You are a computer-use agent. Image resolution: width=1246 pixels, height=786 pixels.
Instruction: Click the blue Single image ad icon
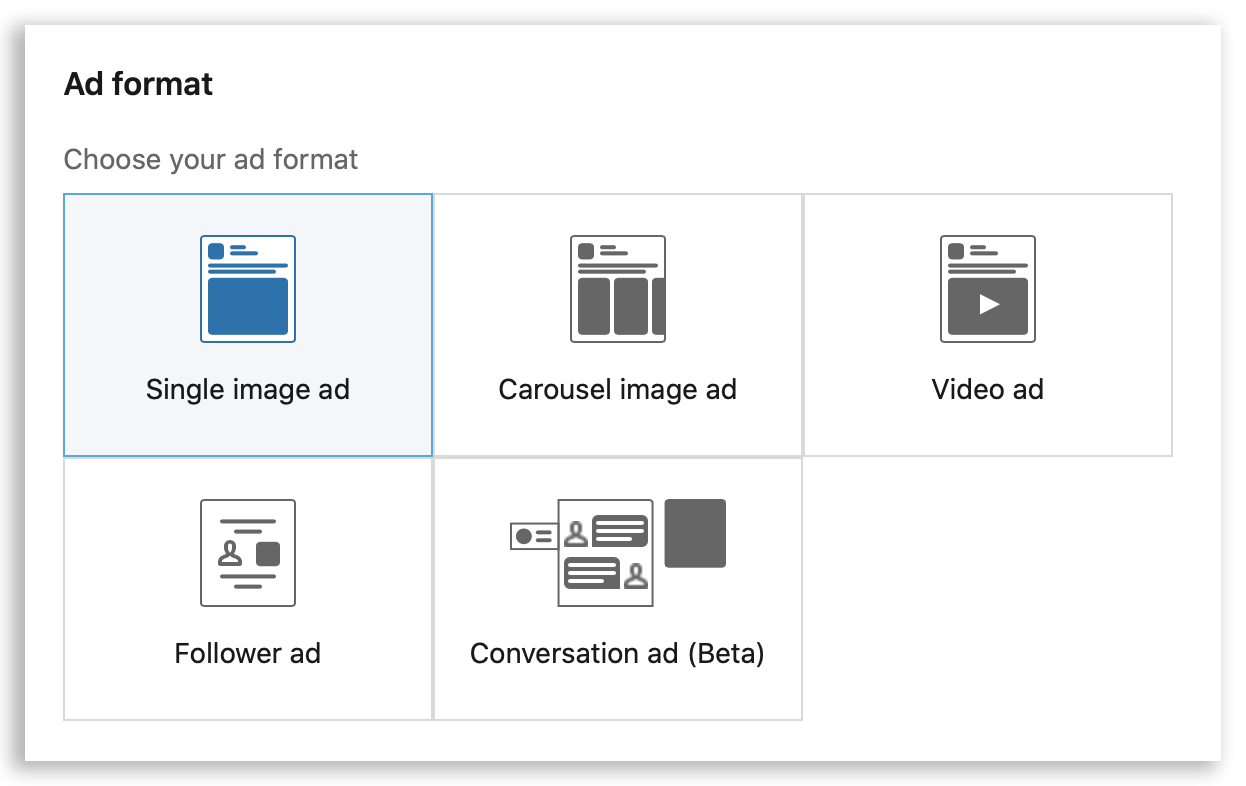click(248, 289)
